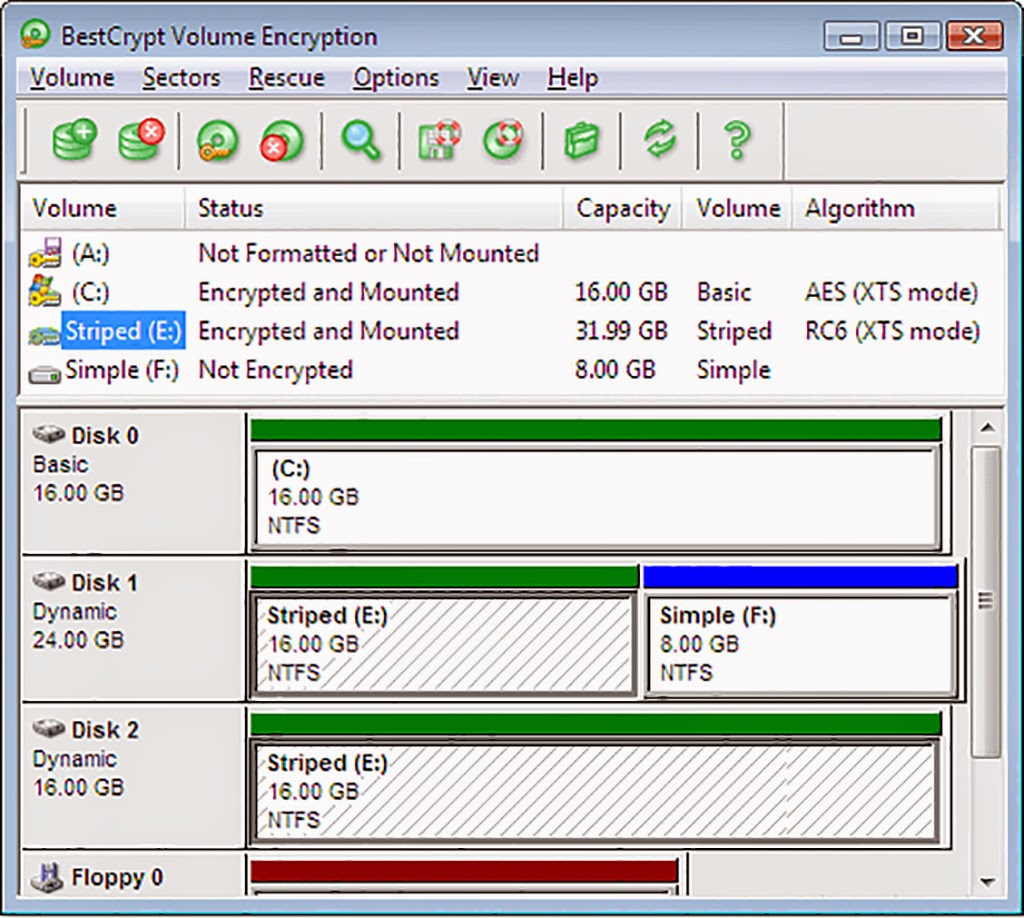The width and height of the screenshot is (1024, 918).
Task: Click the dark red bar beside Floppy 0
Action: pyautogui.click(x=464, y=872)
